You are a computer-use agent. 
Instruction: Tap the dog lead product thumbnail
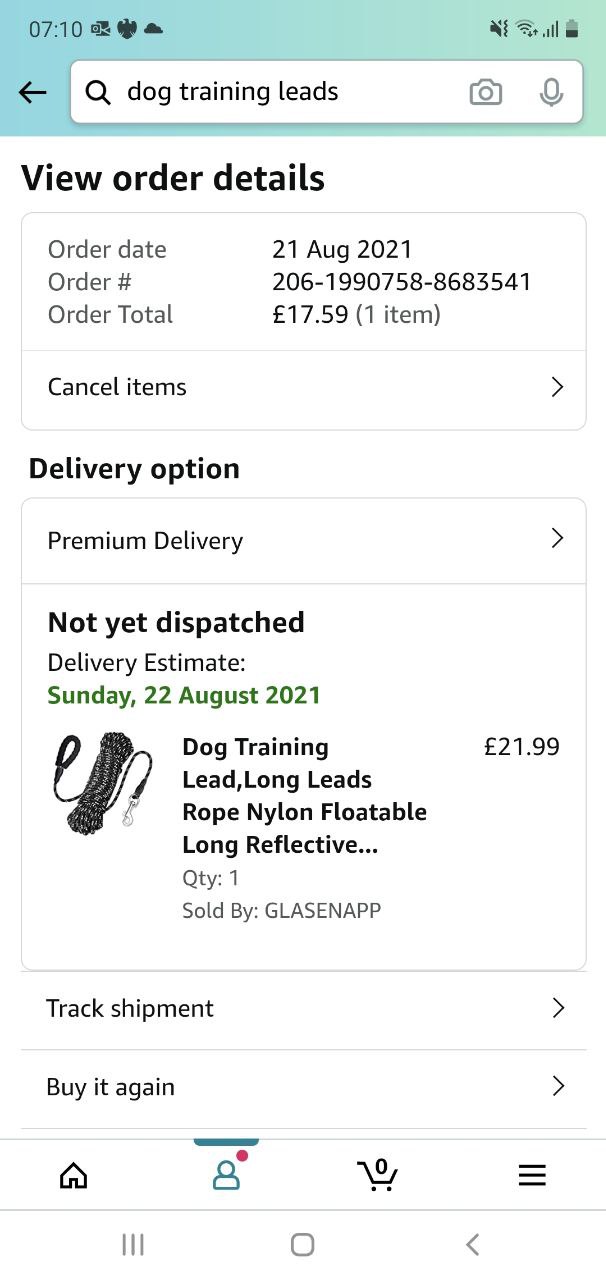pos(104,784)
